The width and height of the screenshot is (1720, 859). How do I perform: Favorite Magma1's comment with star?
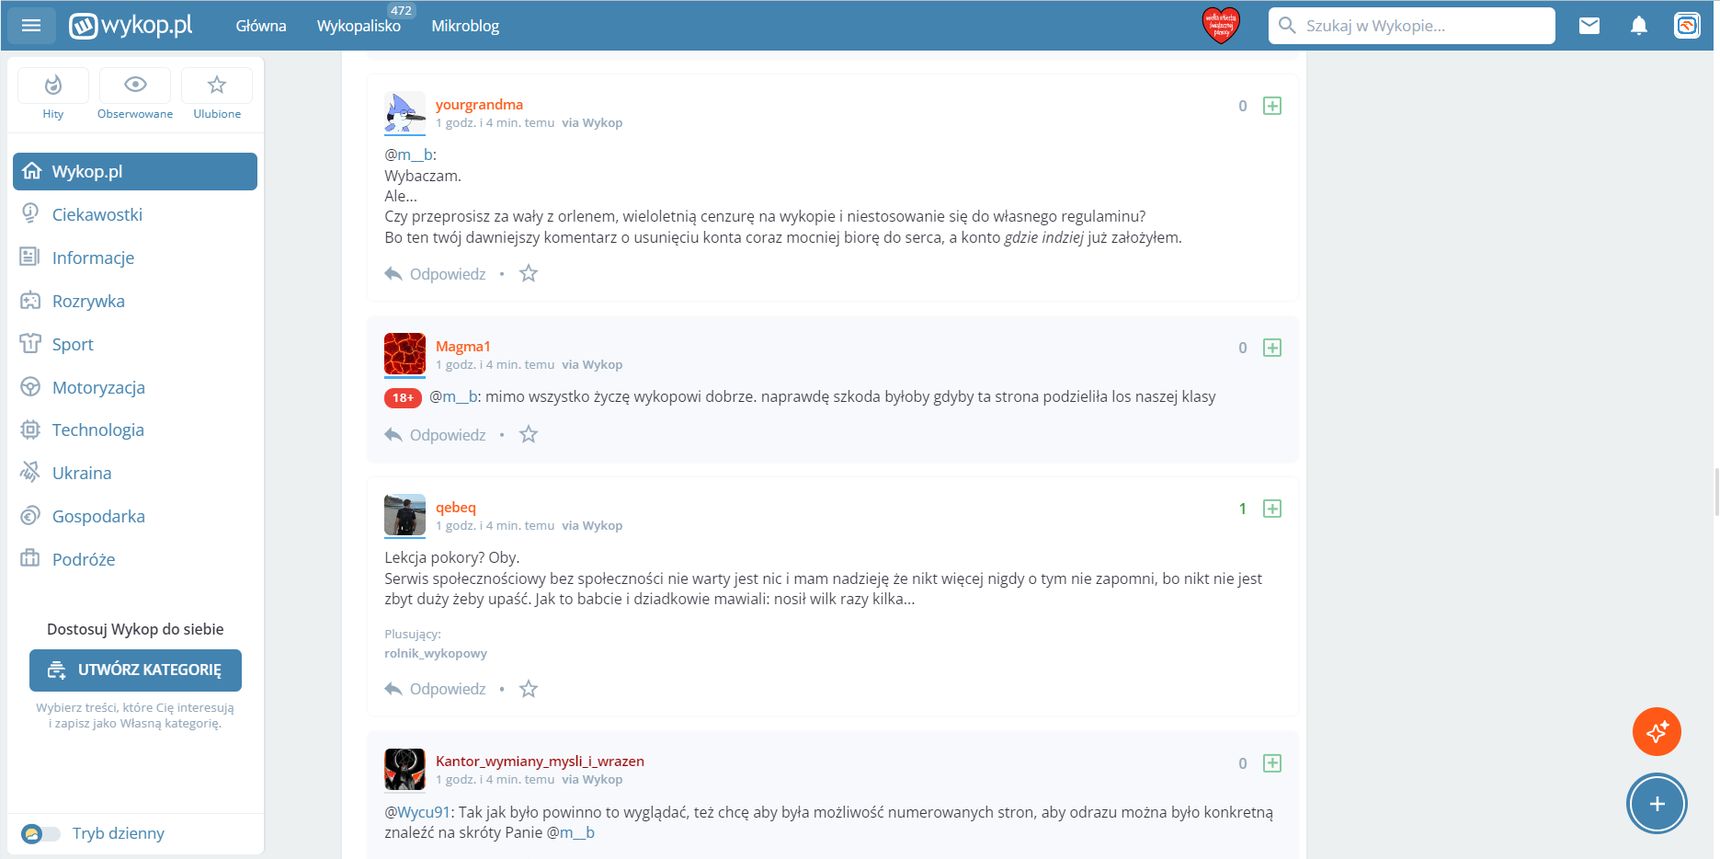pos(529,435)
